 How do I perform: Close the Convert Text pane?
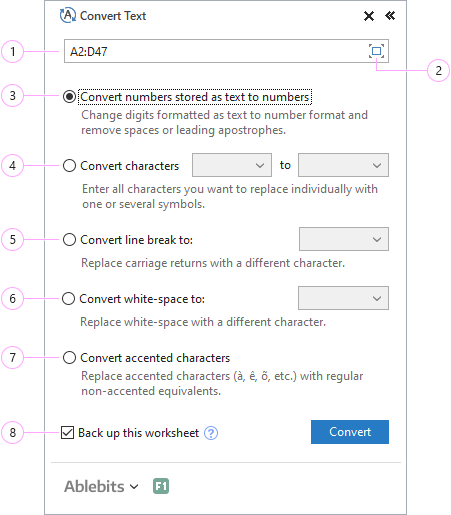coord(369,16)
